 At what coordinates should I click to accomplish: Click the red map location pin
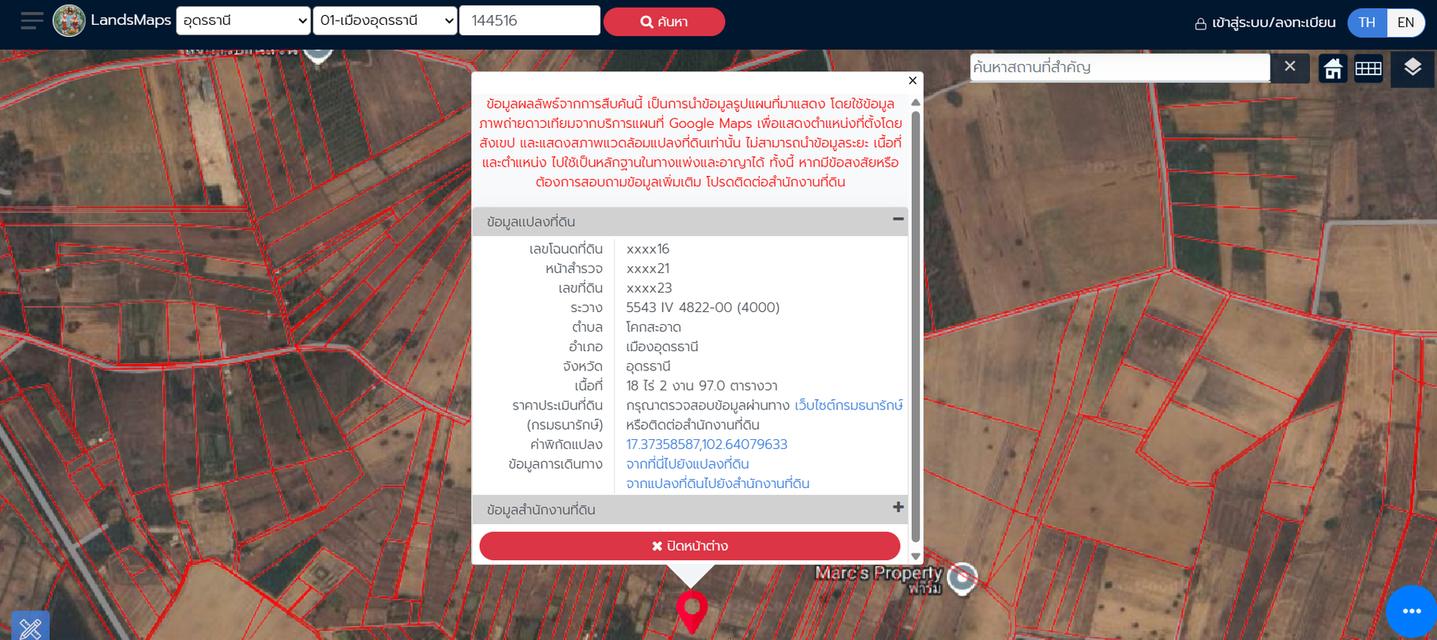coord(691,610)
